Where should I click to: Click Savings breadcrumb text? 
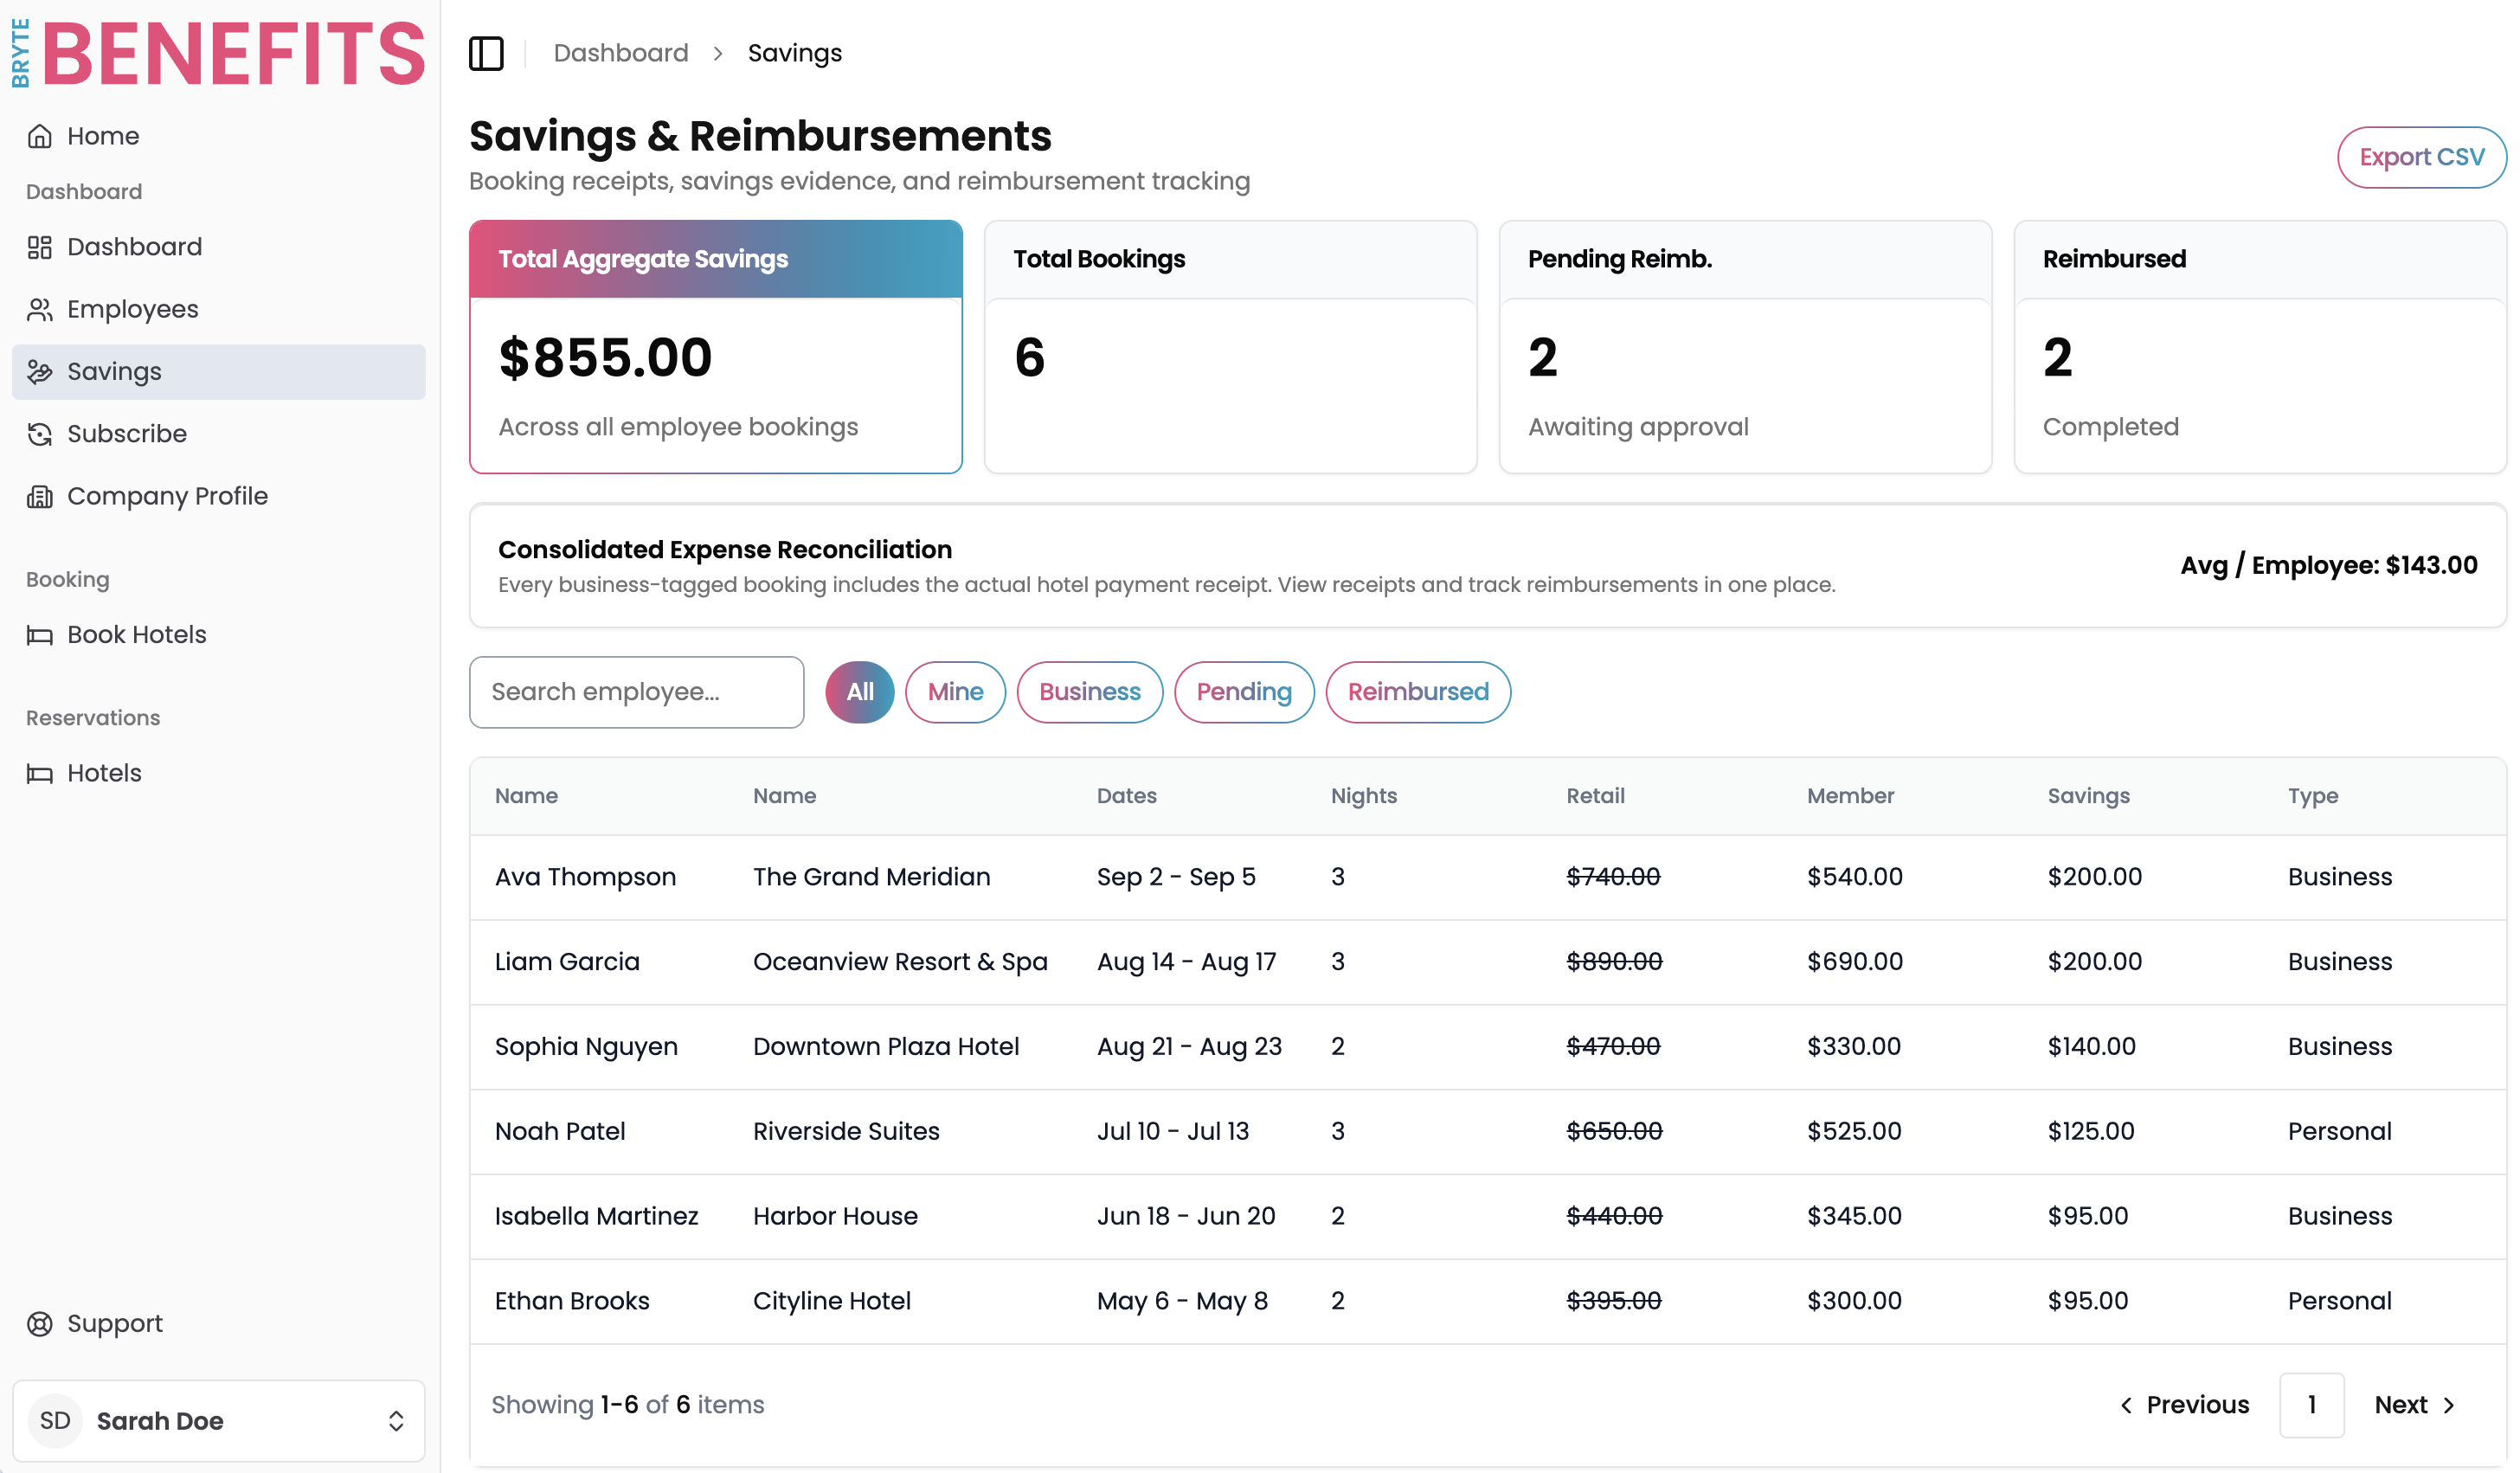(795, 53)
